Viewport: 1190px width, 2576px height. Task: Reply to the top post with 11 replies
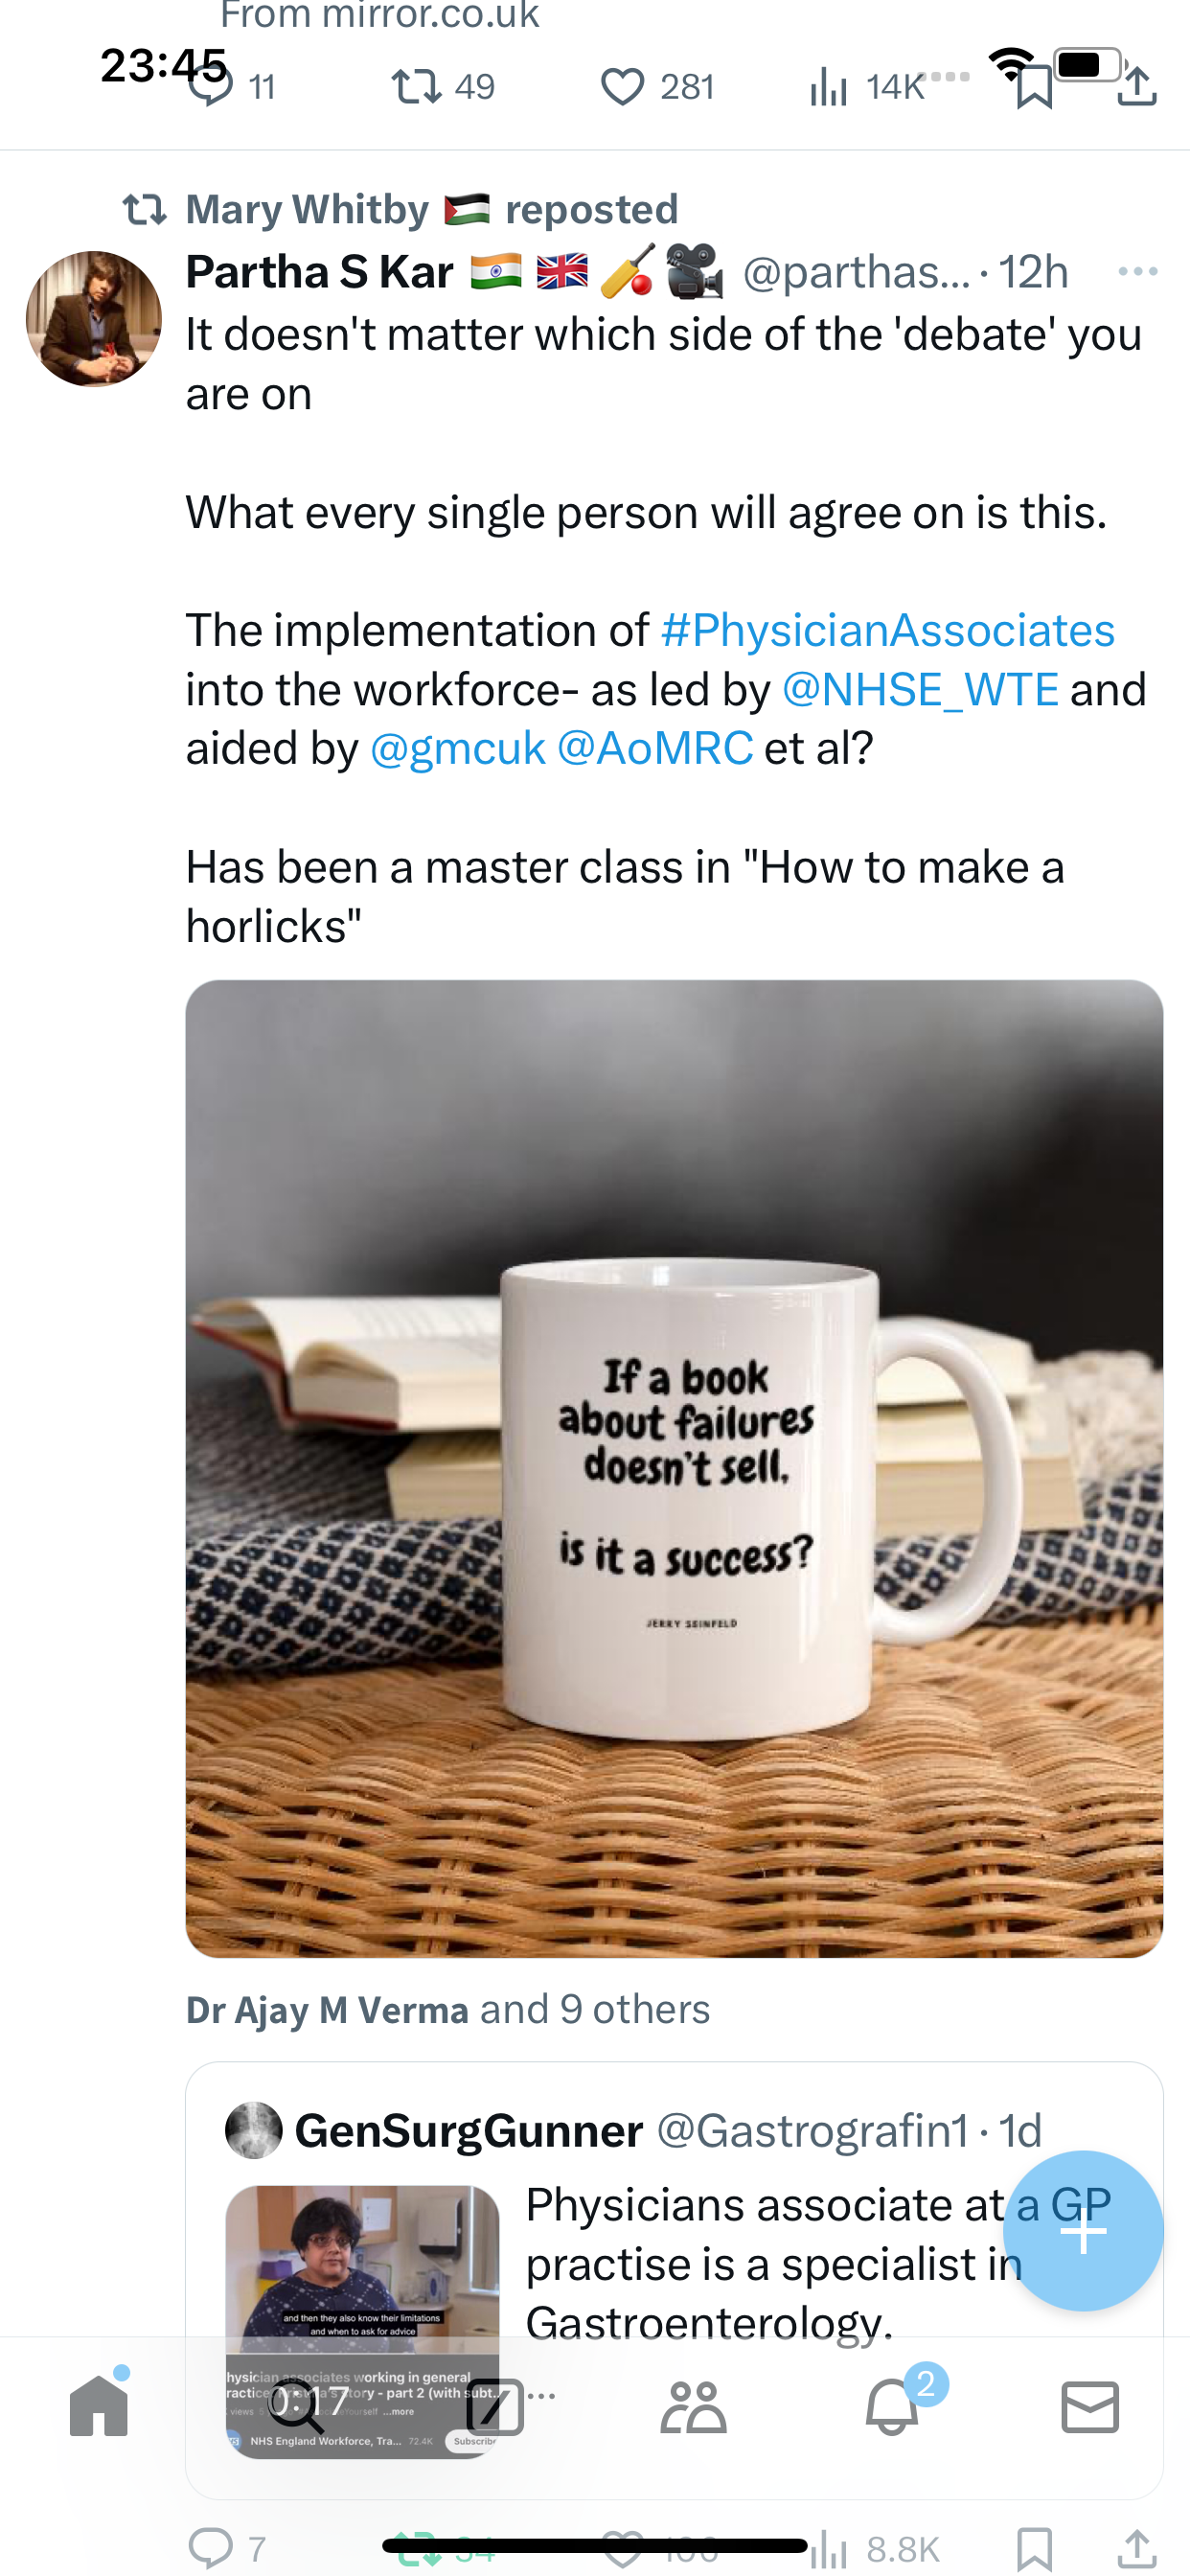(x=211, y=88)
